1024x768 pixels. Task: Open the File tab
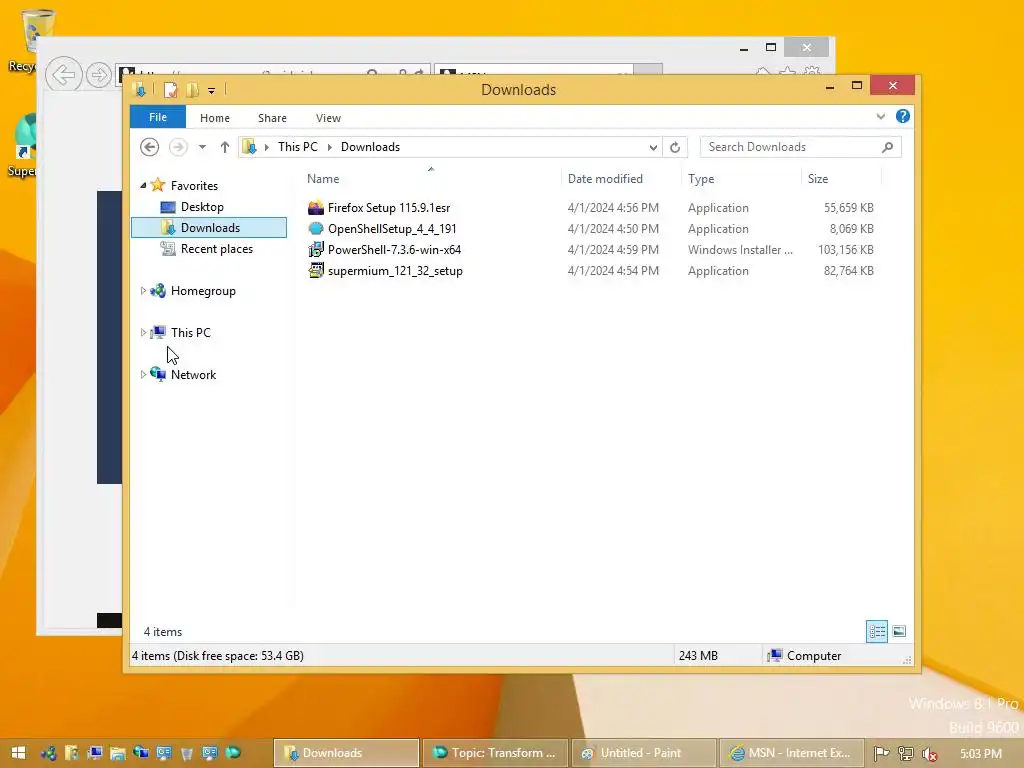(157, 117)
